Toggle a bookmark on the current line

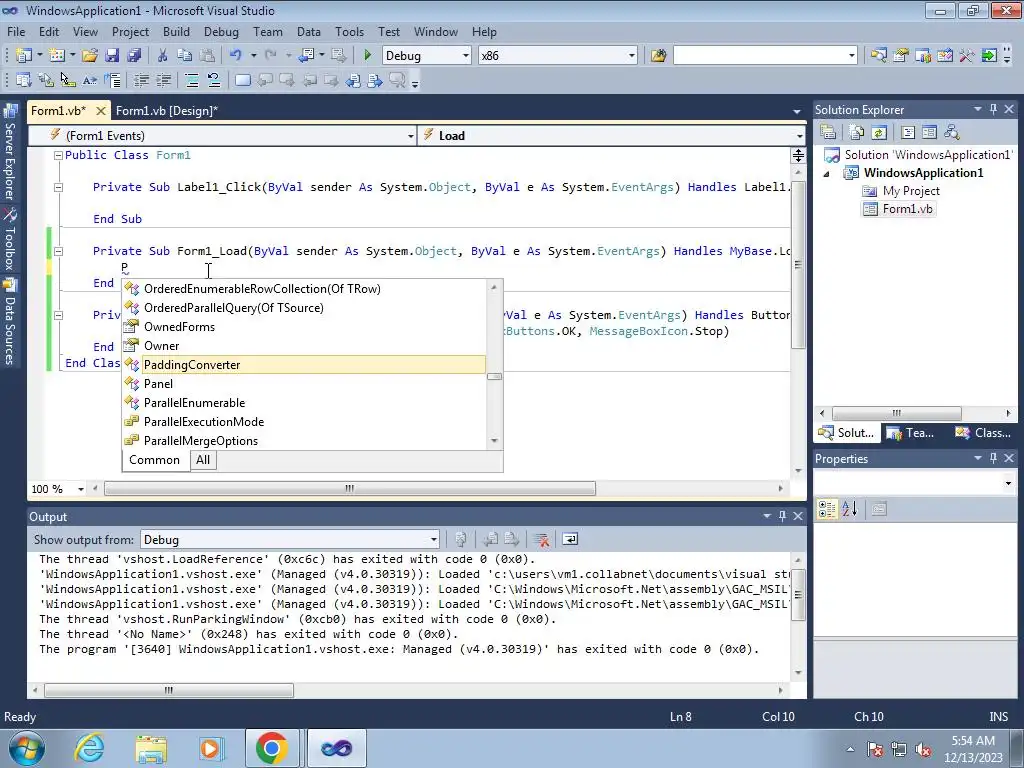click(x=242, y=80)
